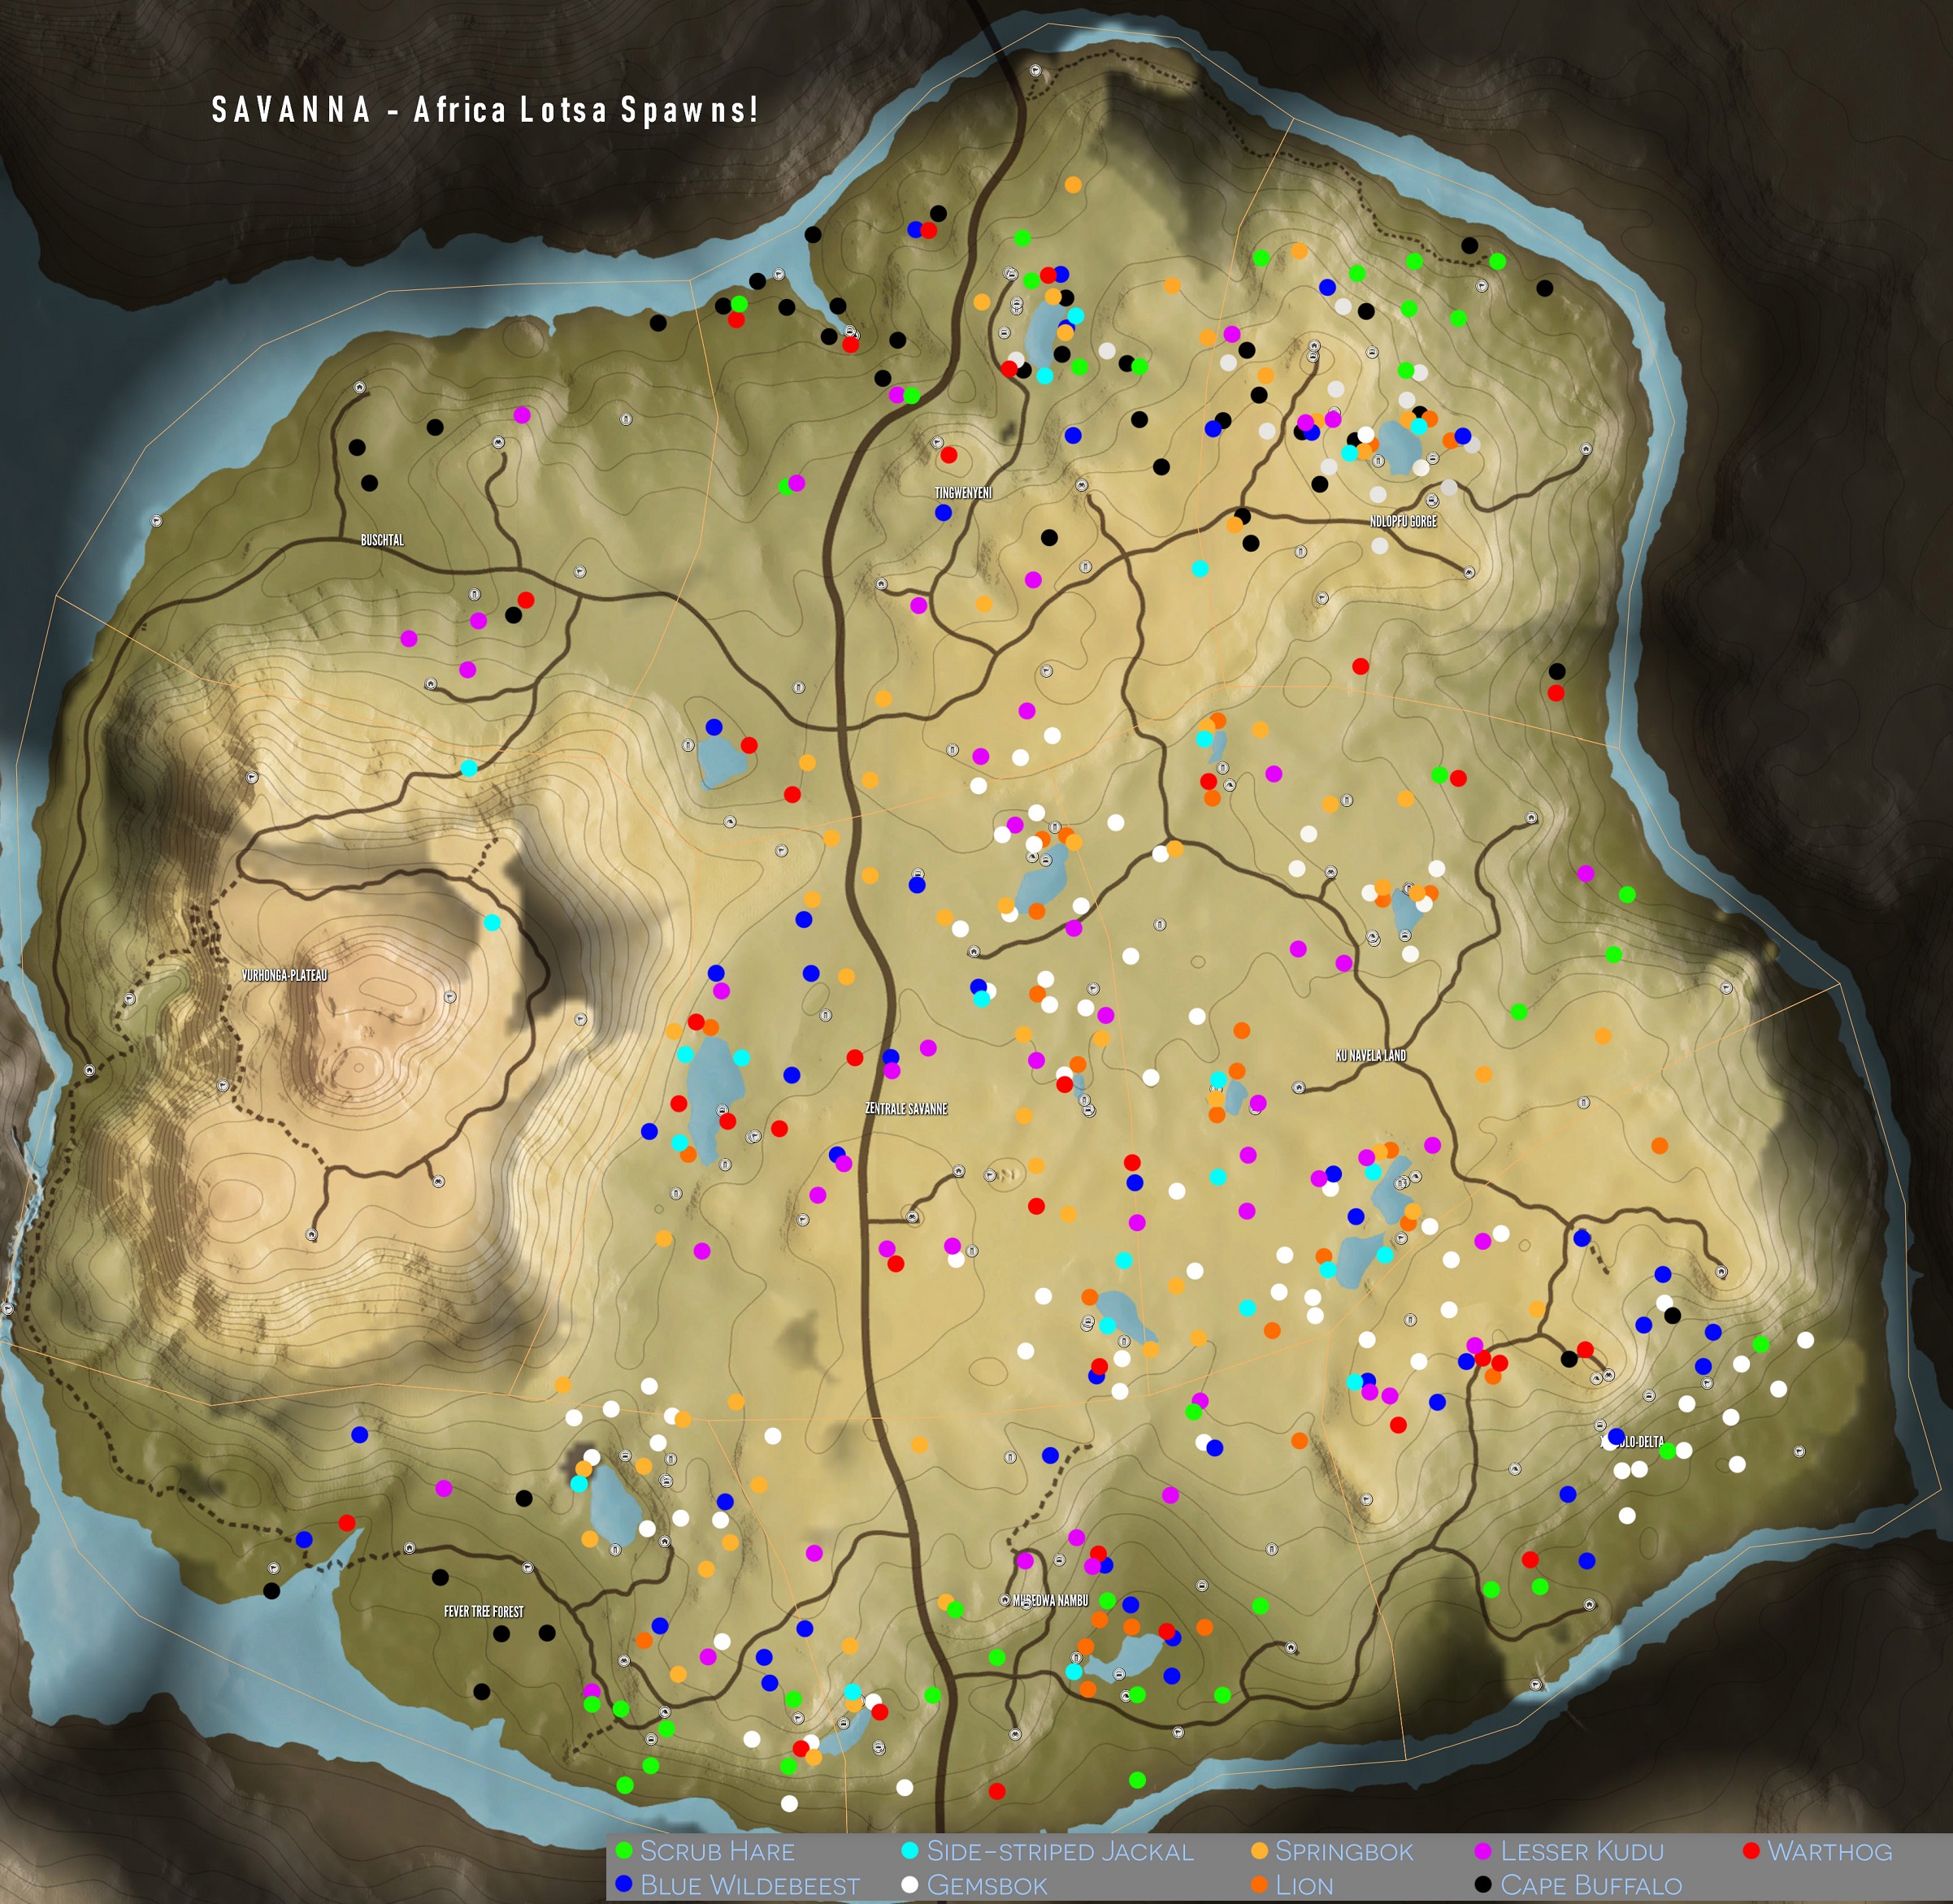Click the BUSCHTAL region label

(382, 540)
